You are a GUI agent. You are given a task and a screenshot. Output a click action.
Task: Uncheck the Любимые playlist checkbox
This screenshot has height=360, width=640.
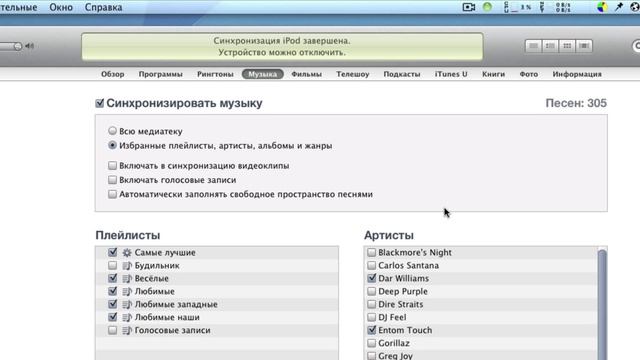113,291
